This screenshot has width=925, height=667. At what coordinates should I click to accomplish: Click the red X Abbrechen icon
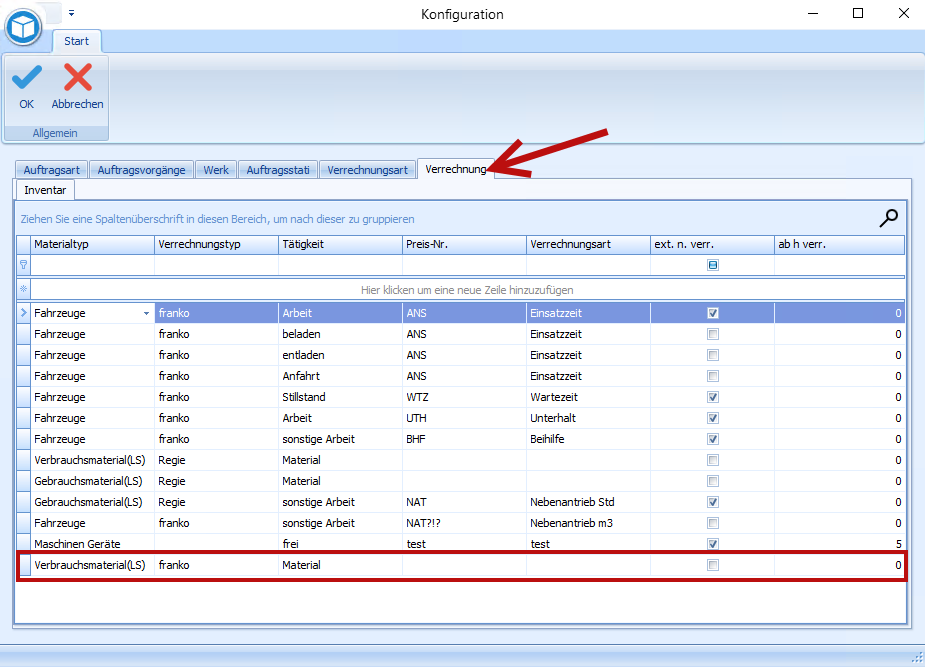(x=77, y=78)
